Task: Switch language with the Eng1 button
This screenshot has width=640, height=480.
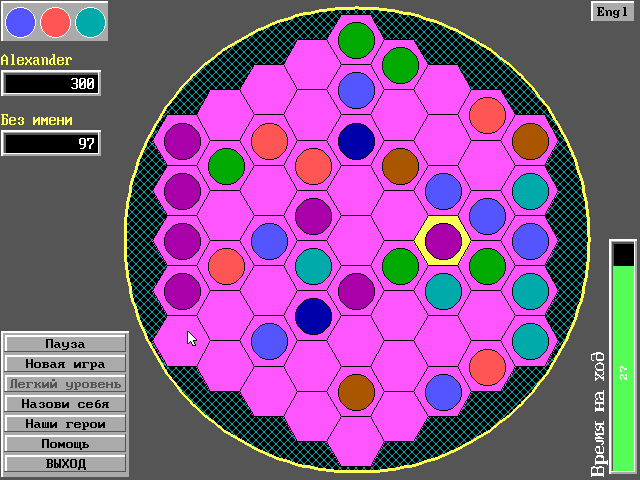Action: pyautogui.click(x=612, y=12)
